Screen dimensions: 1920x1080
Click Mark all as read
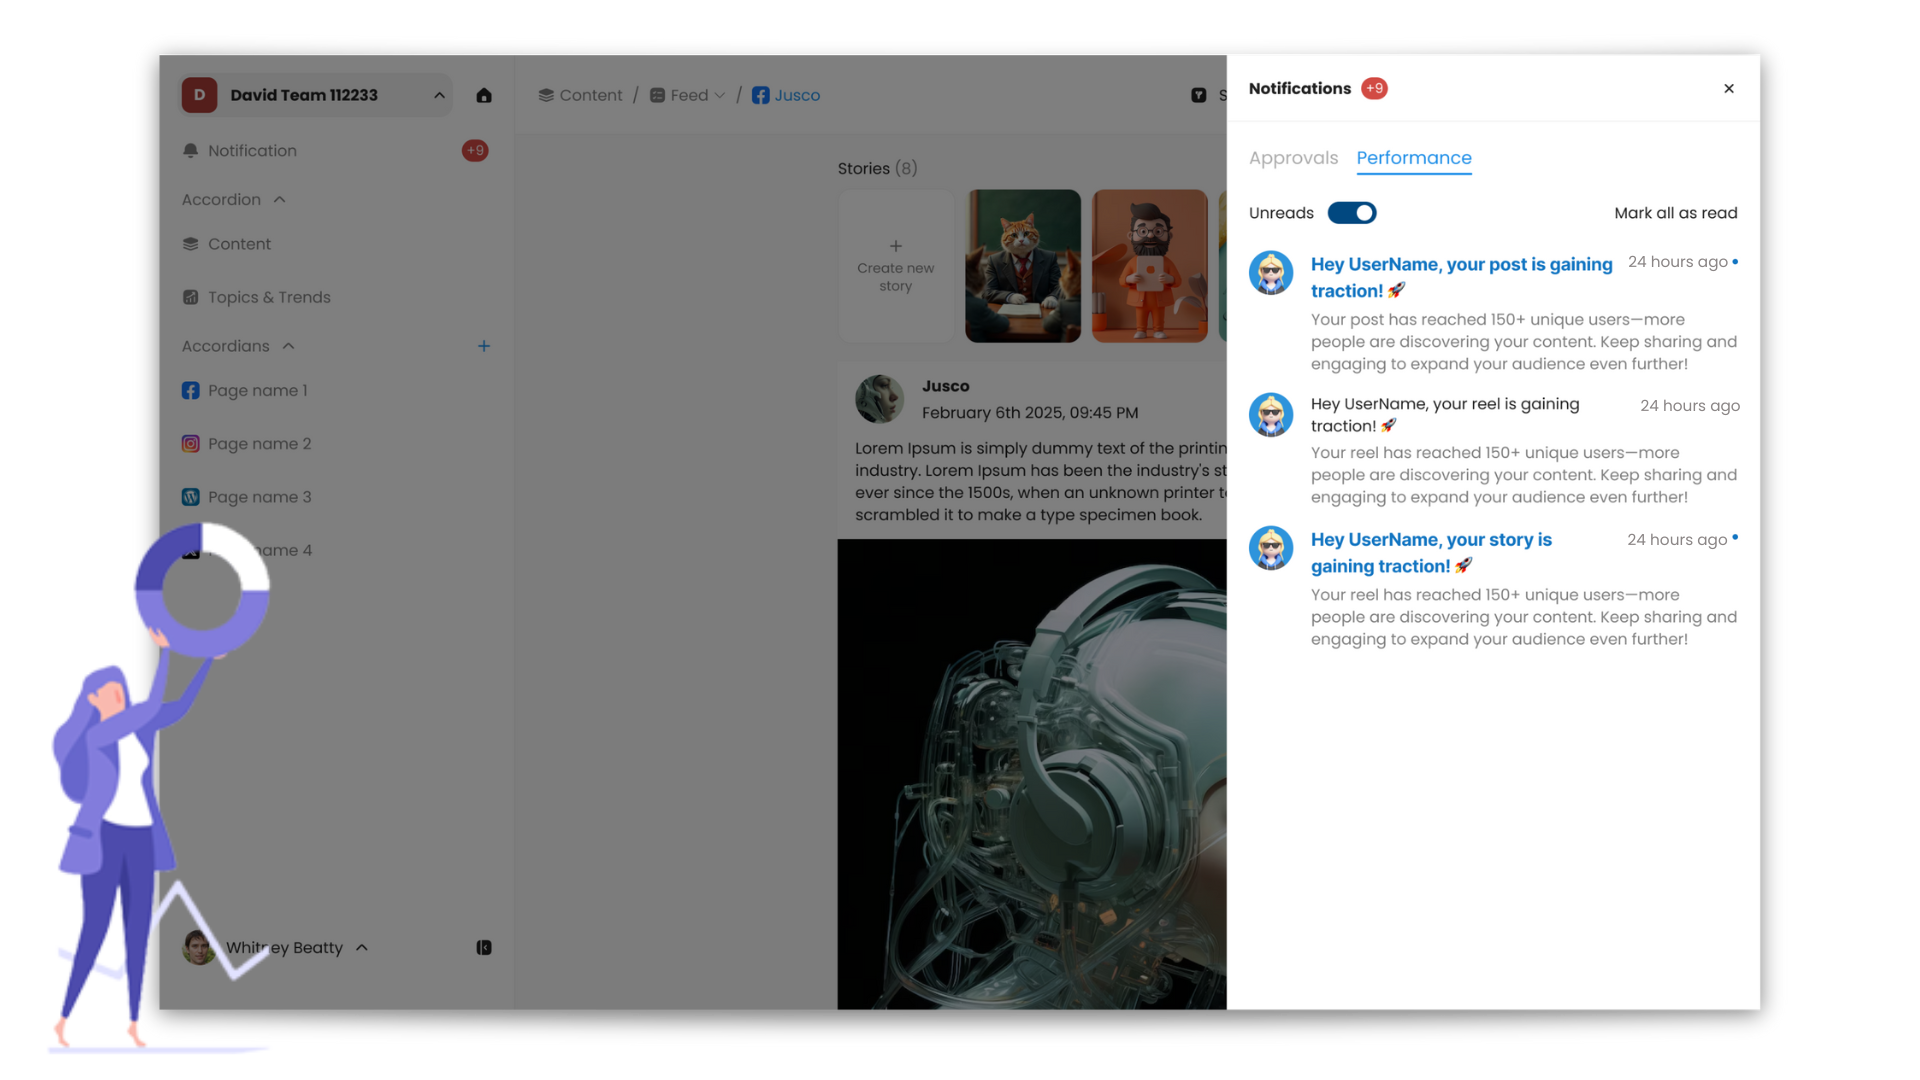[x=1675, y=213]
